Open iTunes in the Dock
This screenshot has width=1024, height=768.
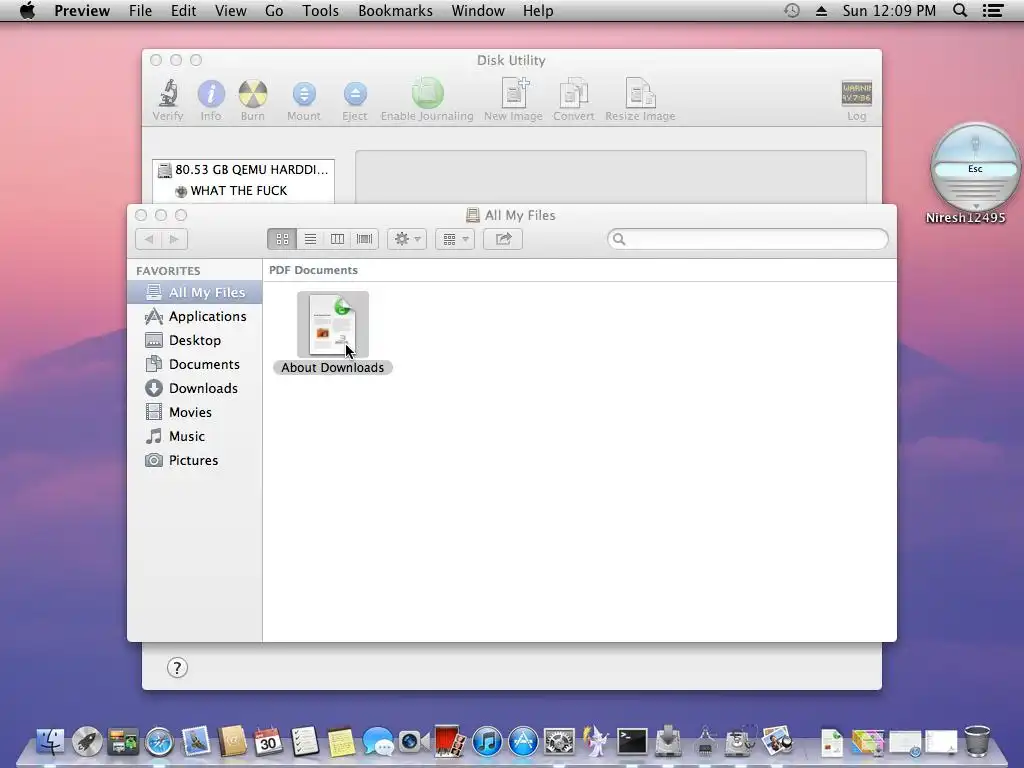coord(487,742)
